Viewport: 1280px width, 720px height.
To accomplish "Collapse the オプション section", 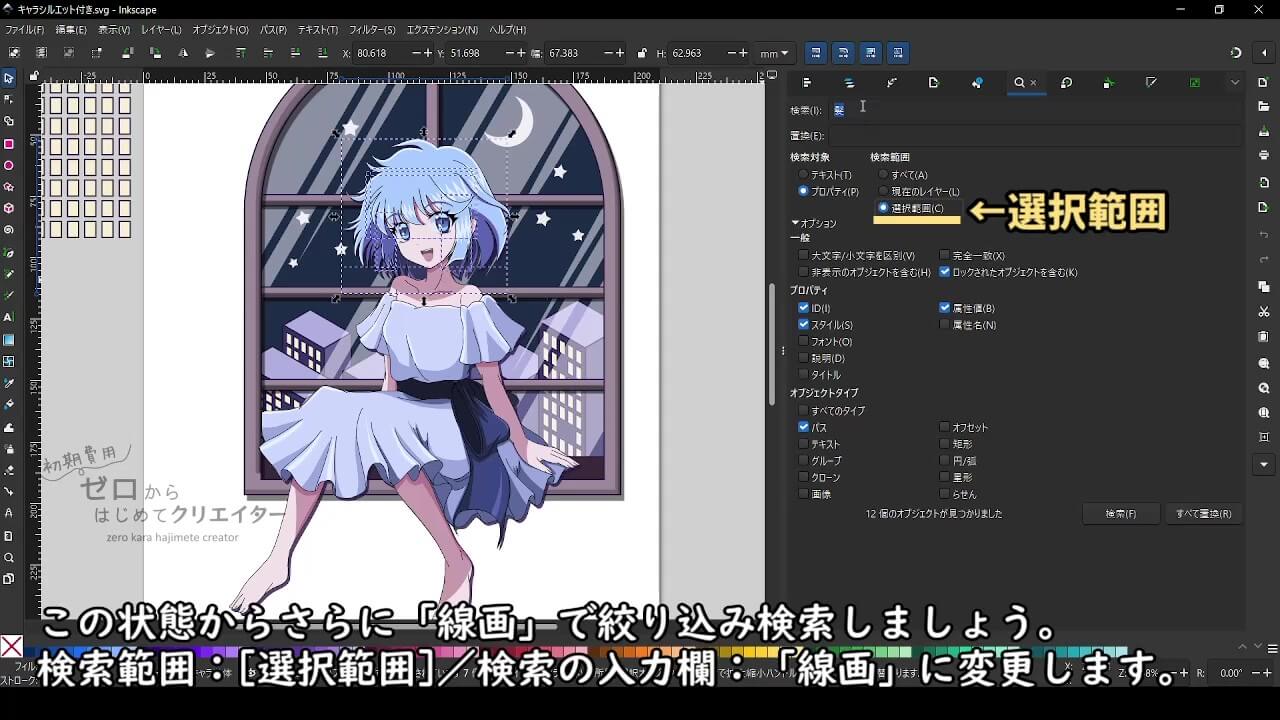I will coord(813,223).
